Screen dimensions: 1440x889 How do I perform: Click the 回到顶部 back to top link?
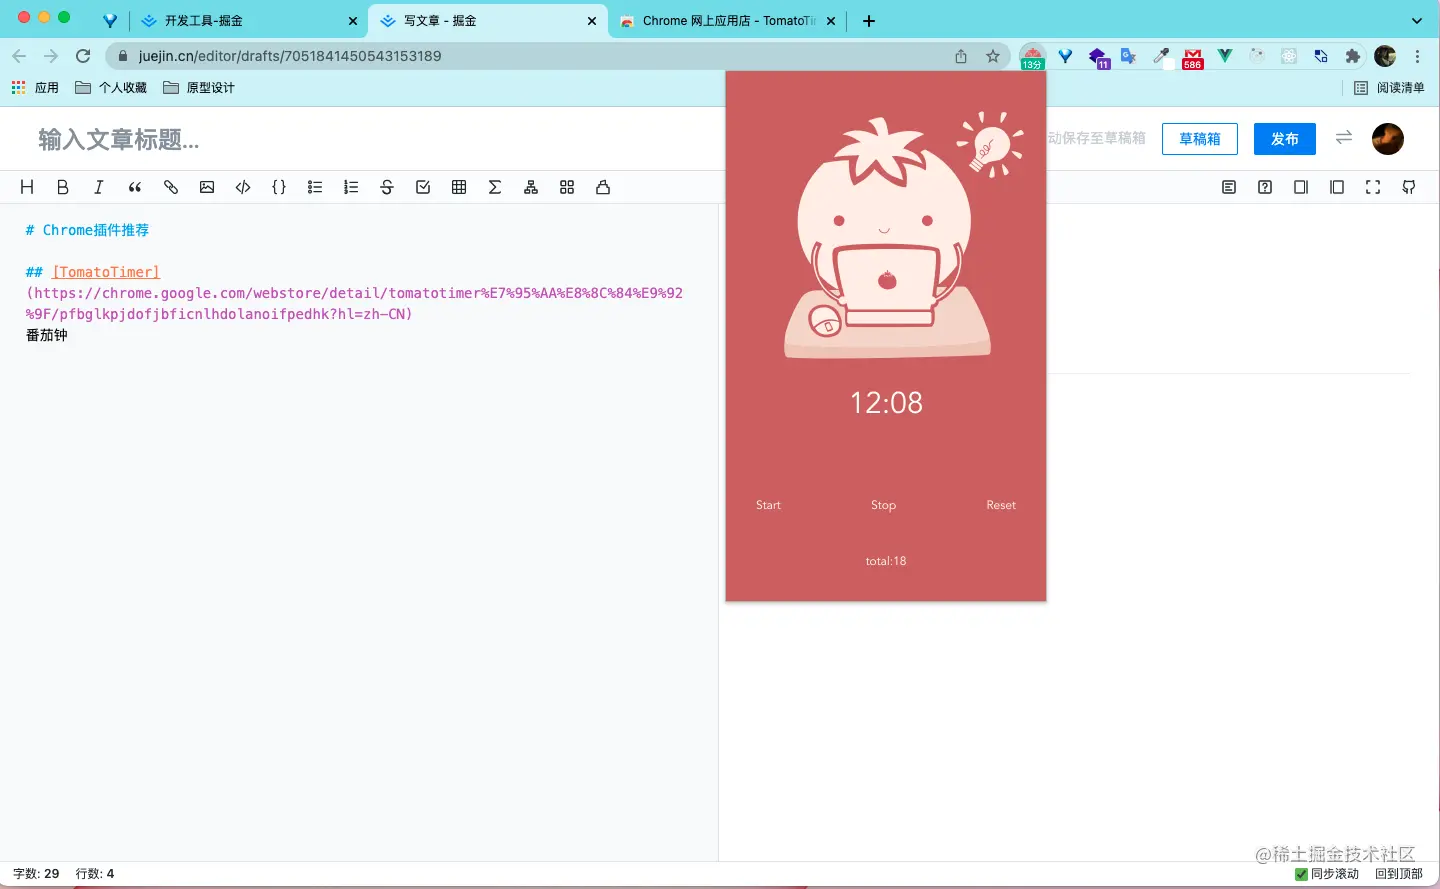click(x=1398, y=874)
